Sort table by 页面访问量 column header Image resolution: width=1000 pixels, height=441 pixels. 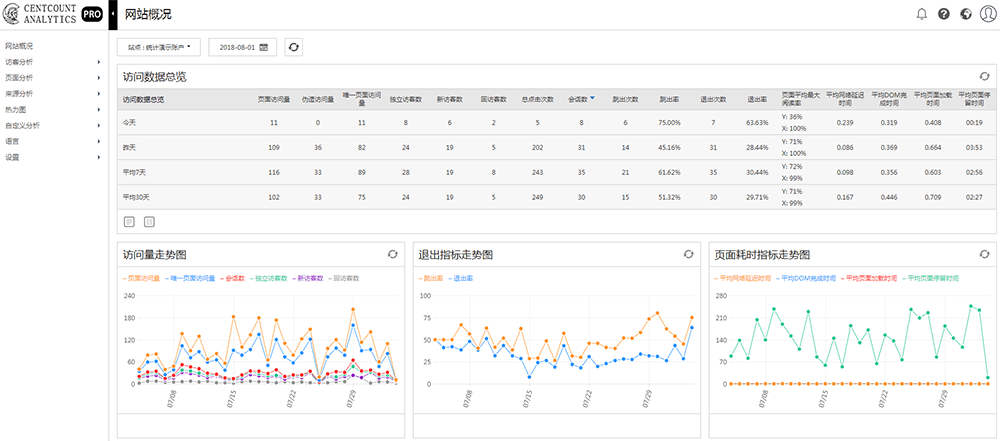coord(274,100)
